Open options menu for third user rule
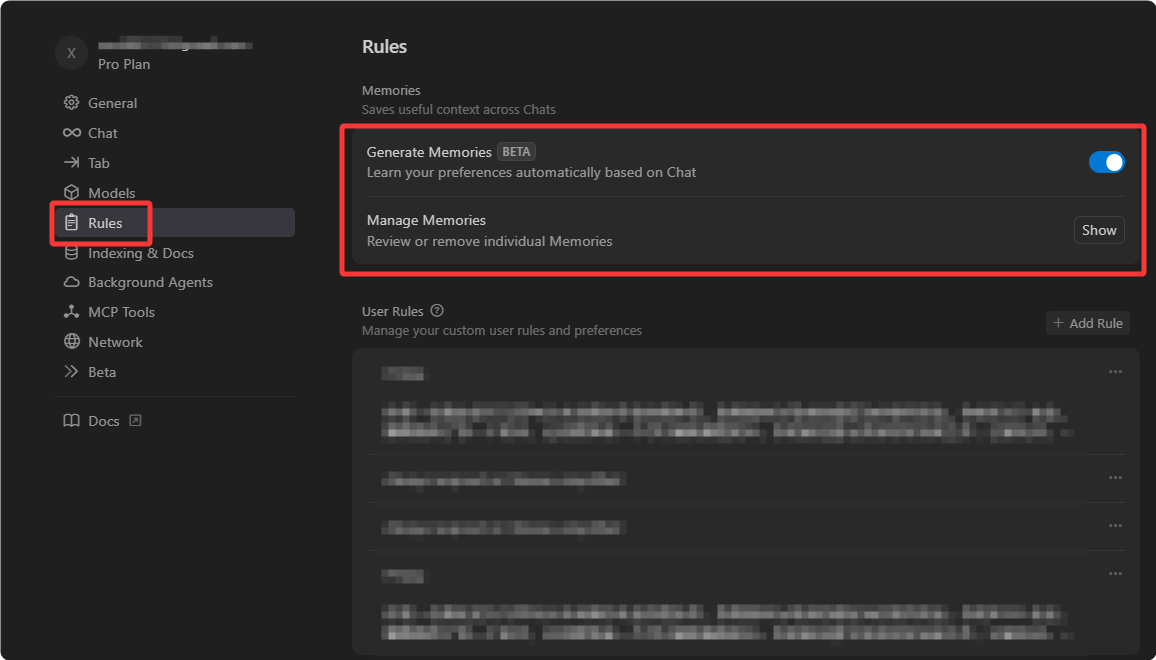This screenshot has width=1156, height=660. pyautogui.click(x=1115, y=526)
